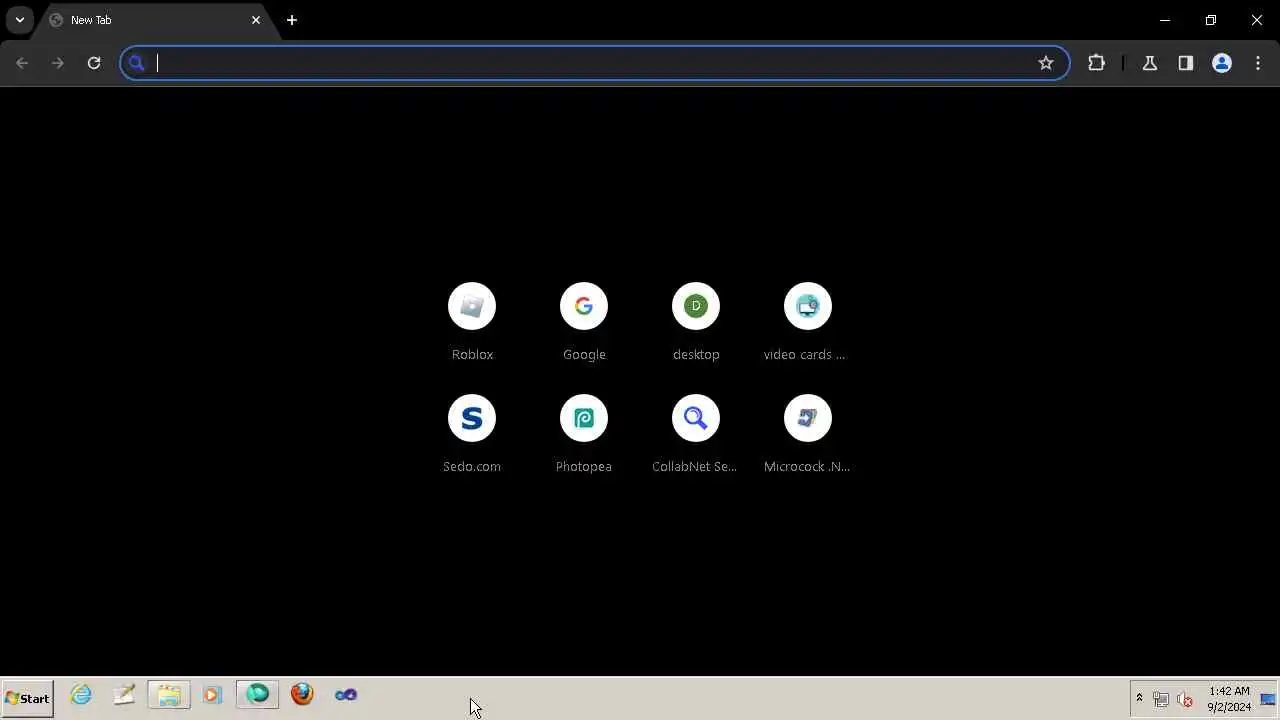This screenshot has height=720, width=1280.
Task: Open the desktop shortcut tile
Action: [x=696, y=323]
